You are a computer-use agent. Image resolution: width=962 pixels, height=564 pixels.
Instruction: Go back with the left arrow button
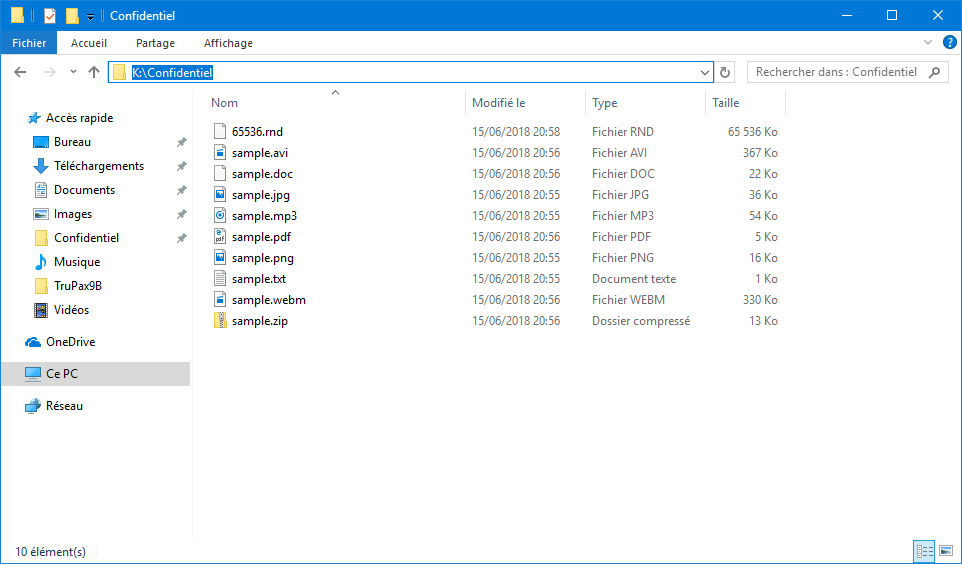tap(20, 72)
